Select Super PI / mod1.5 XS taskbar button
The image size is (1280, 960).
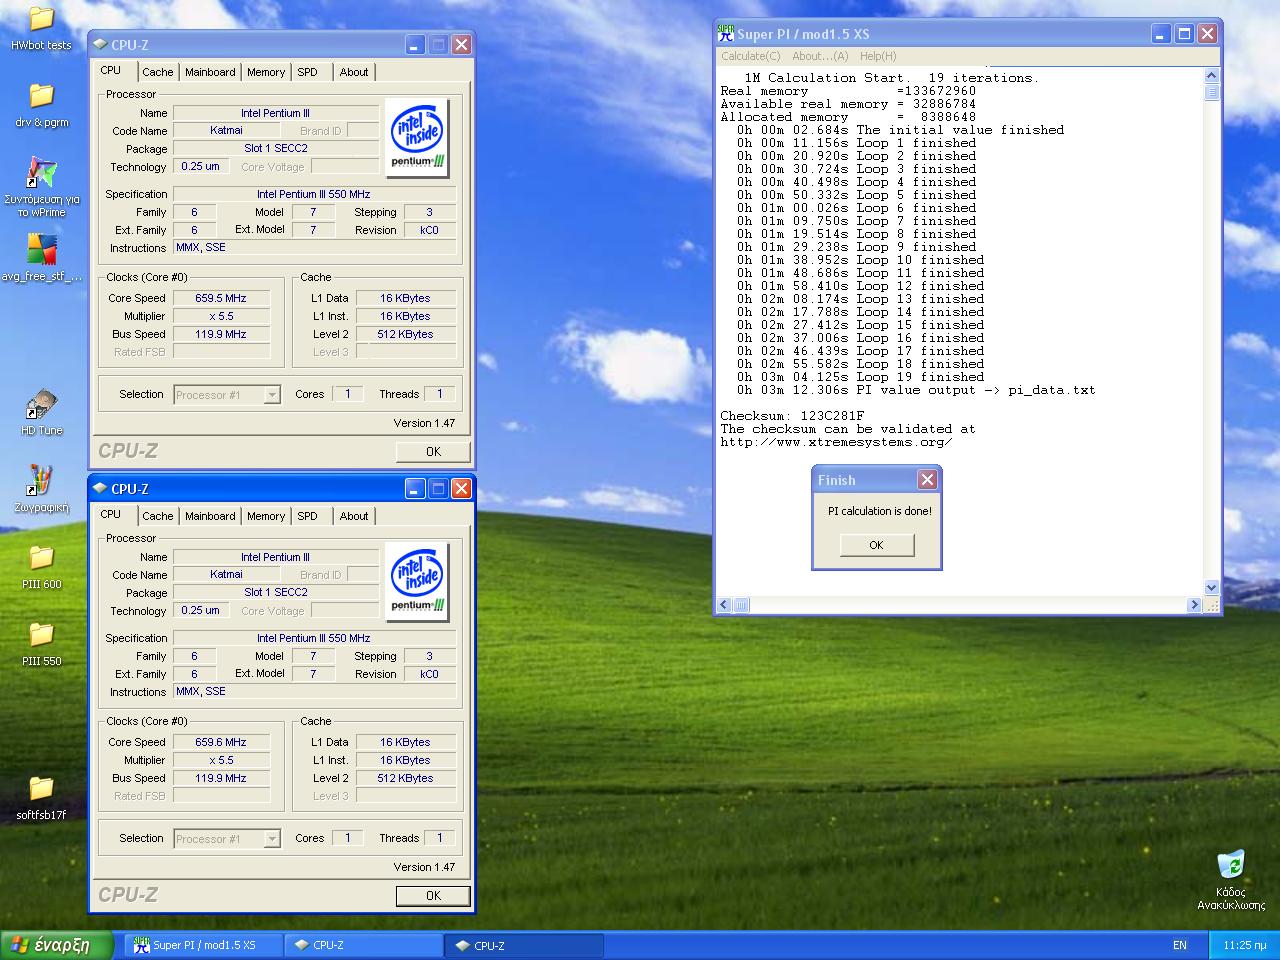pyautogui.click(x=204, y=945)
